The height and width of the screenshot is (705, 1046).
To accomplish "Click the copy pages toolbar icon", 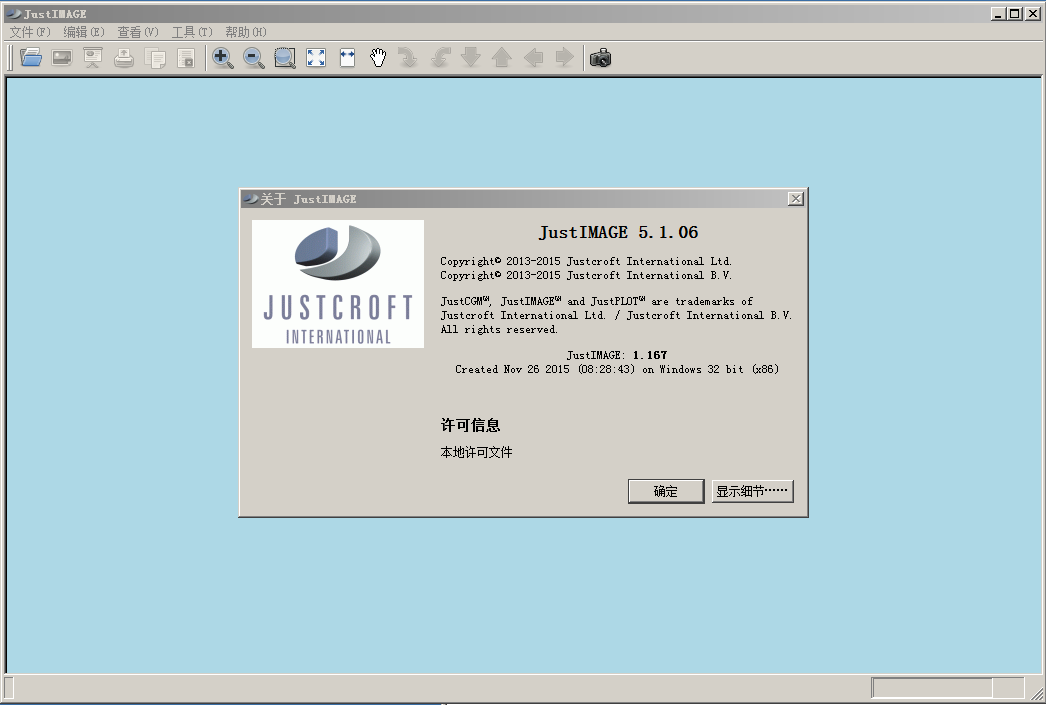I will click(155, 58).
